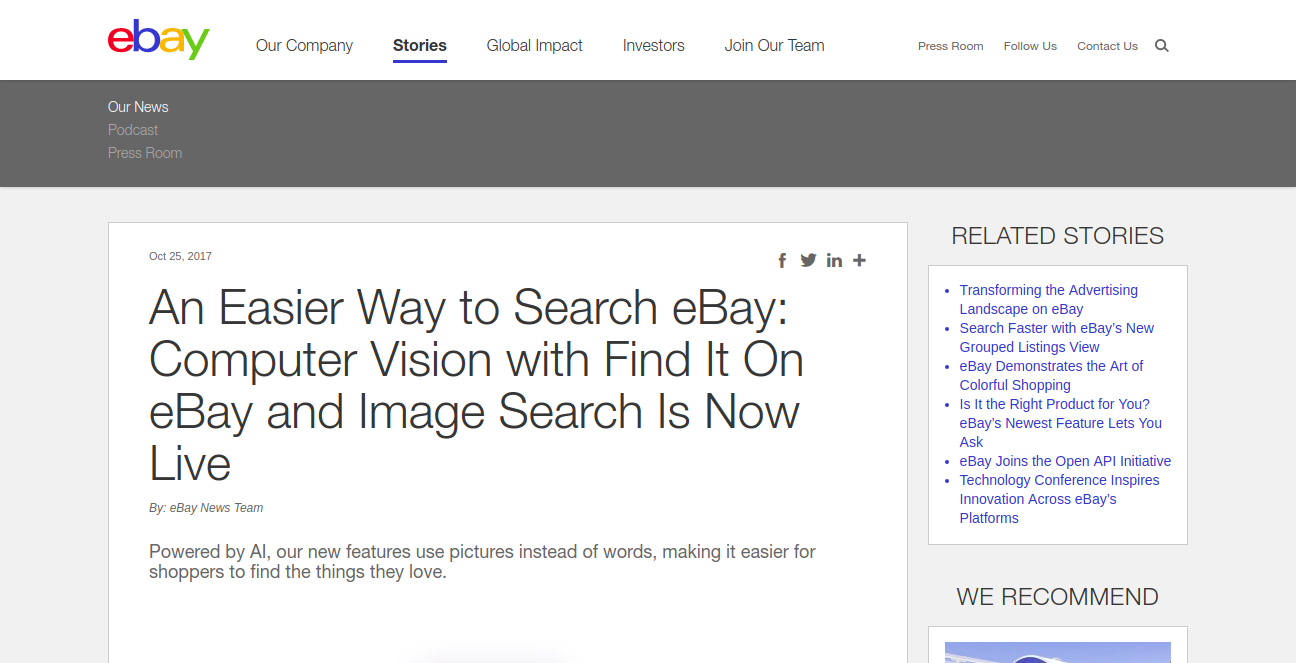Click the 'Powered by AI' summary paragraph
The height and width of the screenshot is (663, 1296).
(x=482, y=562)
